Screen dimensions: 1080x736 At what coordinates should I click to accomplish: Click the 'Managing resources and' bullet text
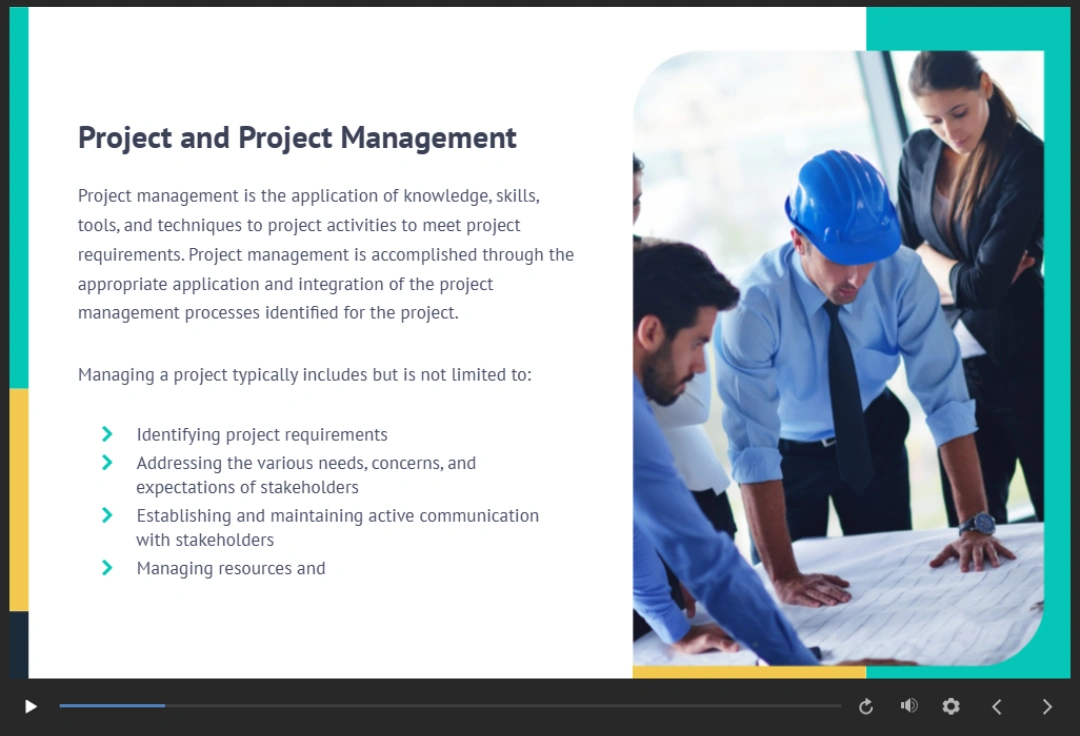231,569
